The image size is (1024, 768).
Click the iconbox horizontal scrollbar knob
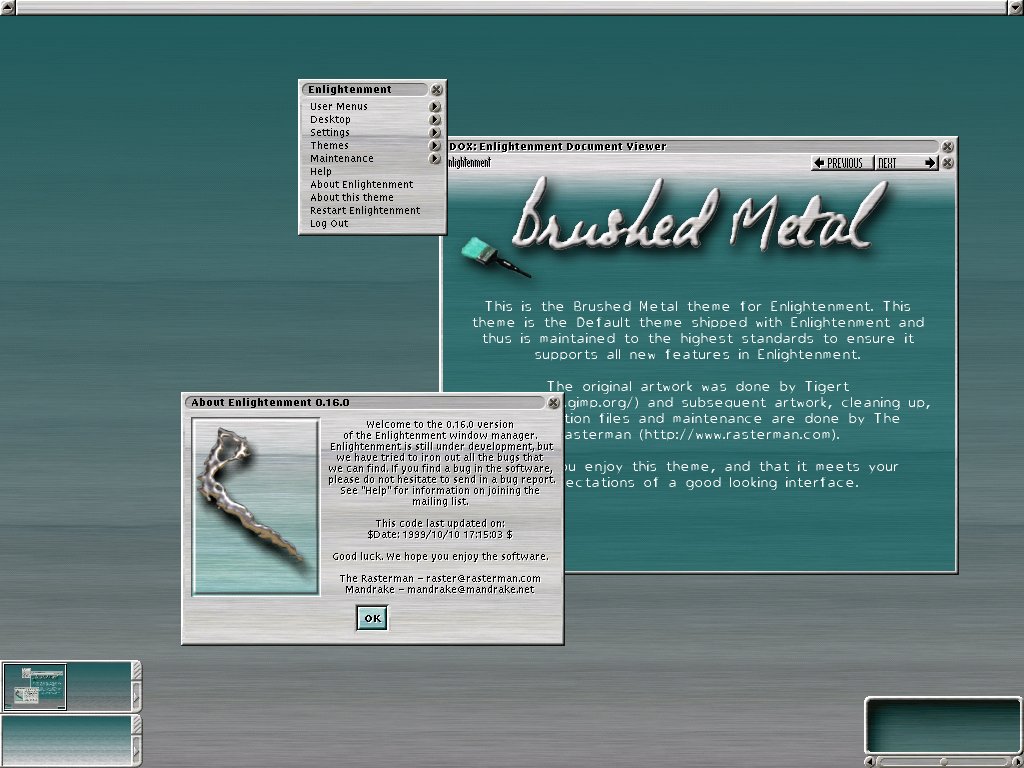(x=942, y=762)
